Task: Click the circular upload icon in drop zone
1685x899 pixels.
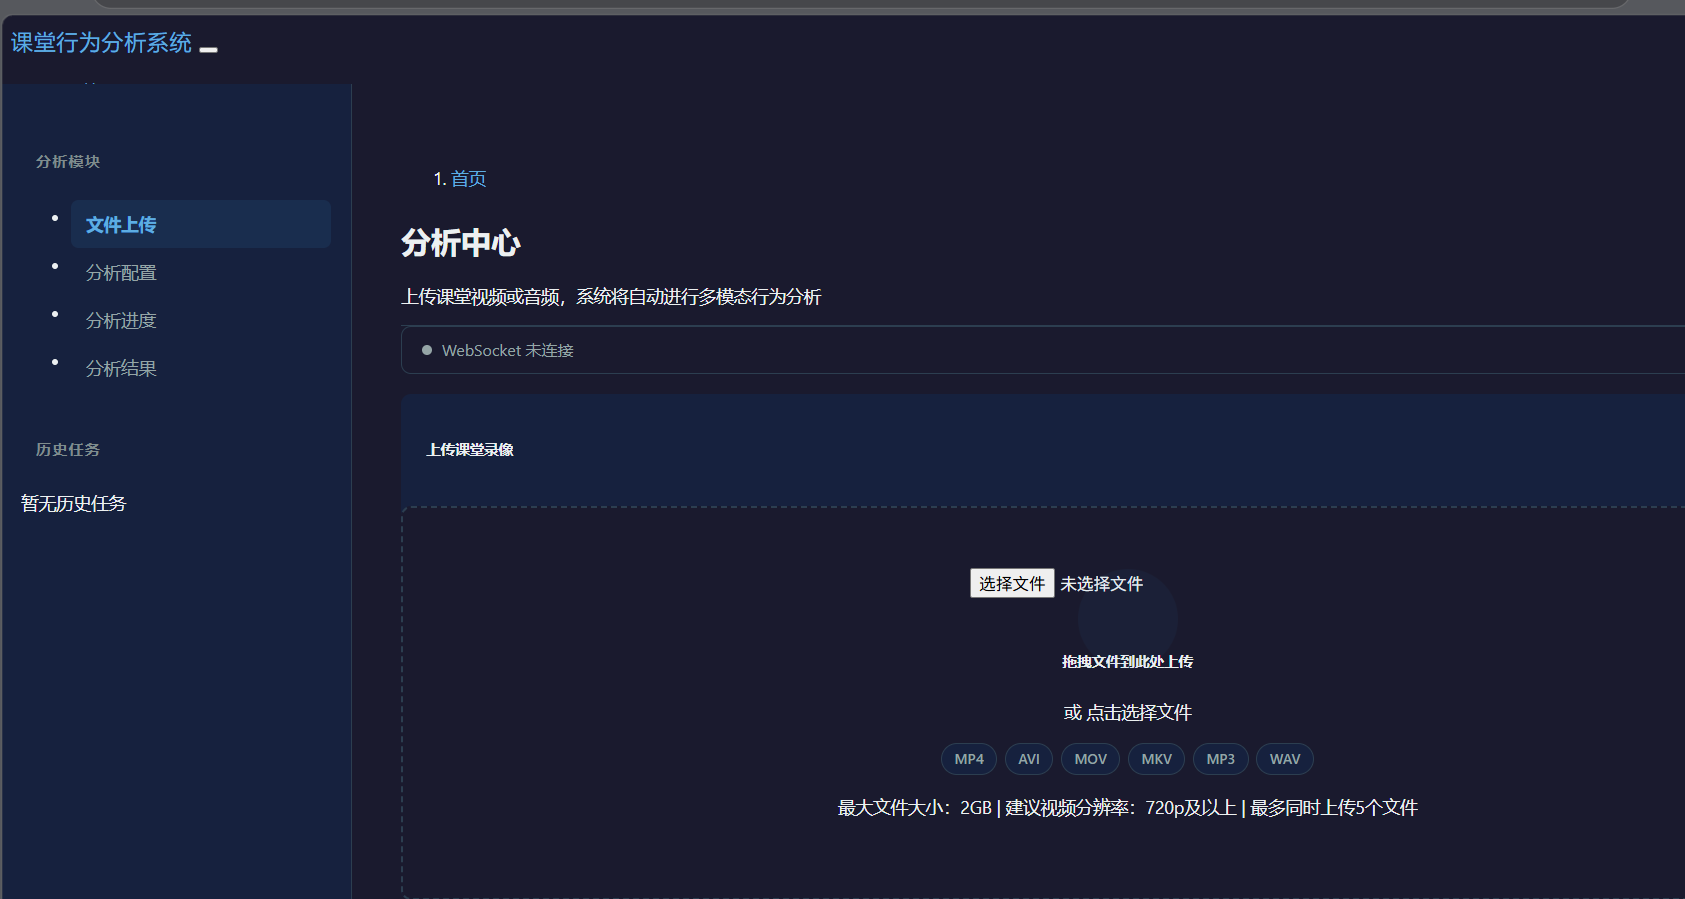Action: [x=1127, y=619]
